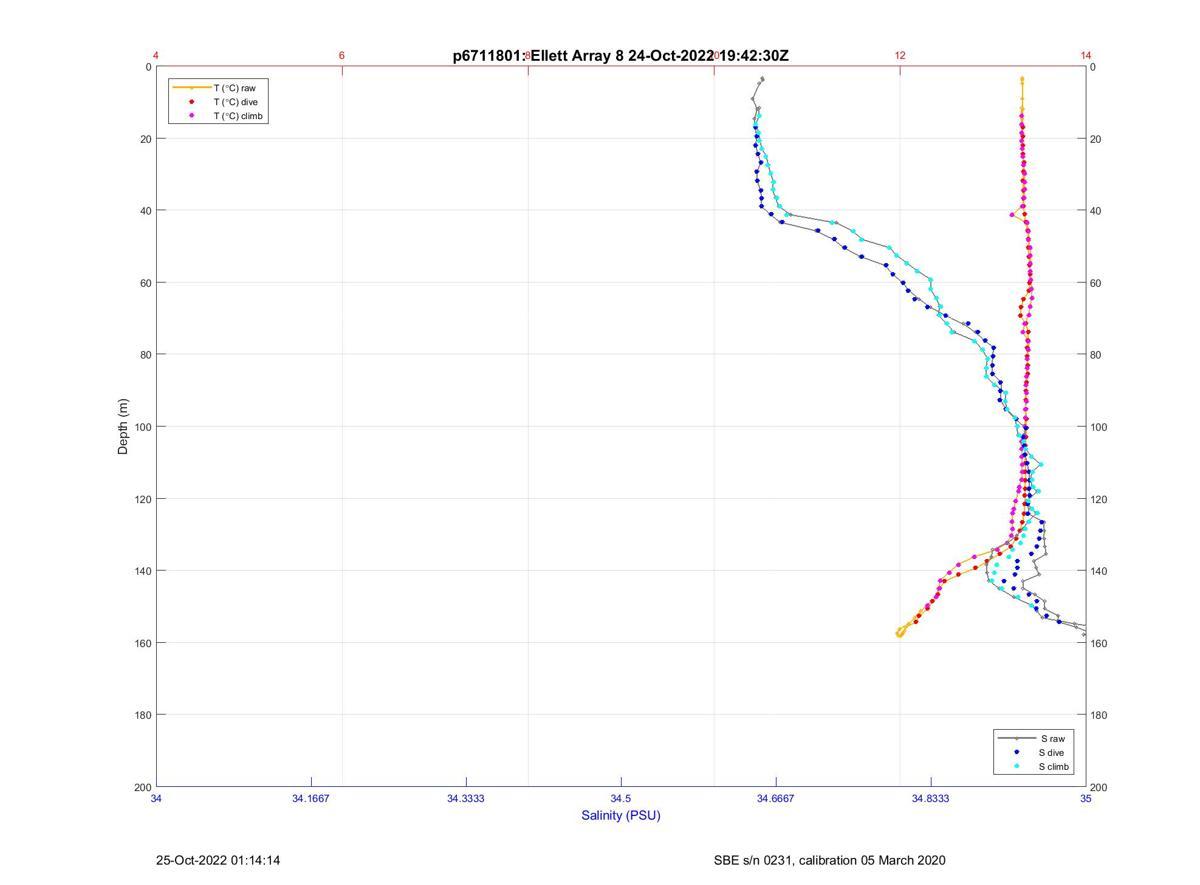Image resolution: width=1200 pixels, height=885 pixels.
Task: Click red temperature tick label '4'
Action: pos(156,55)
